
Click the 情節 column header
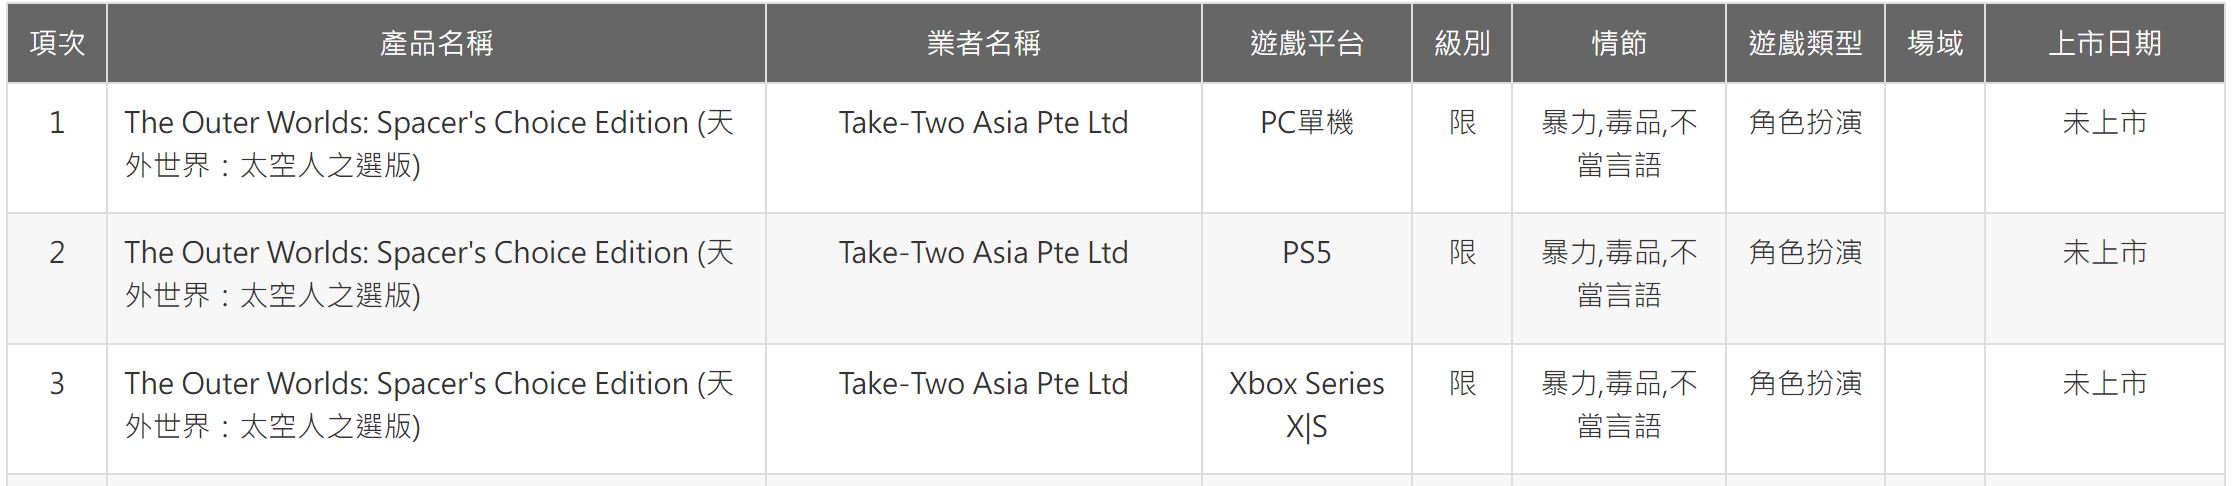[1619, 43]
